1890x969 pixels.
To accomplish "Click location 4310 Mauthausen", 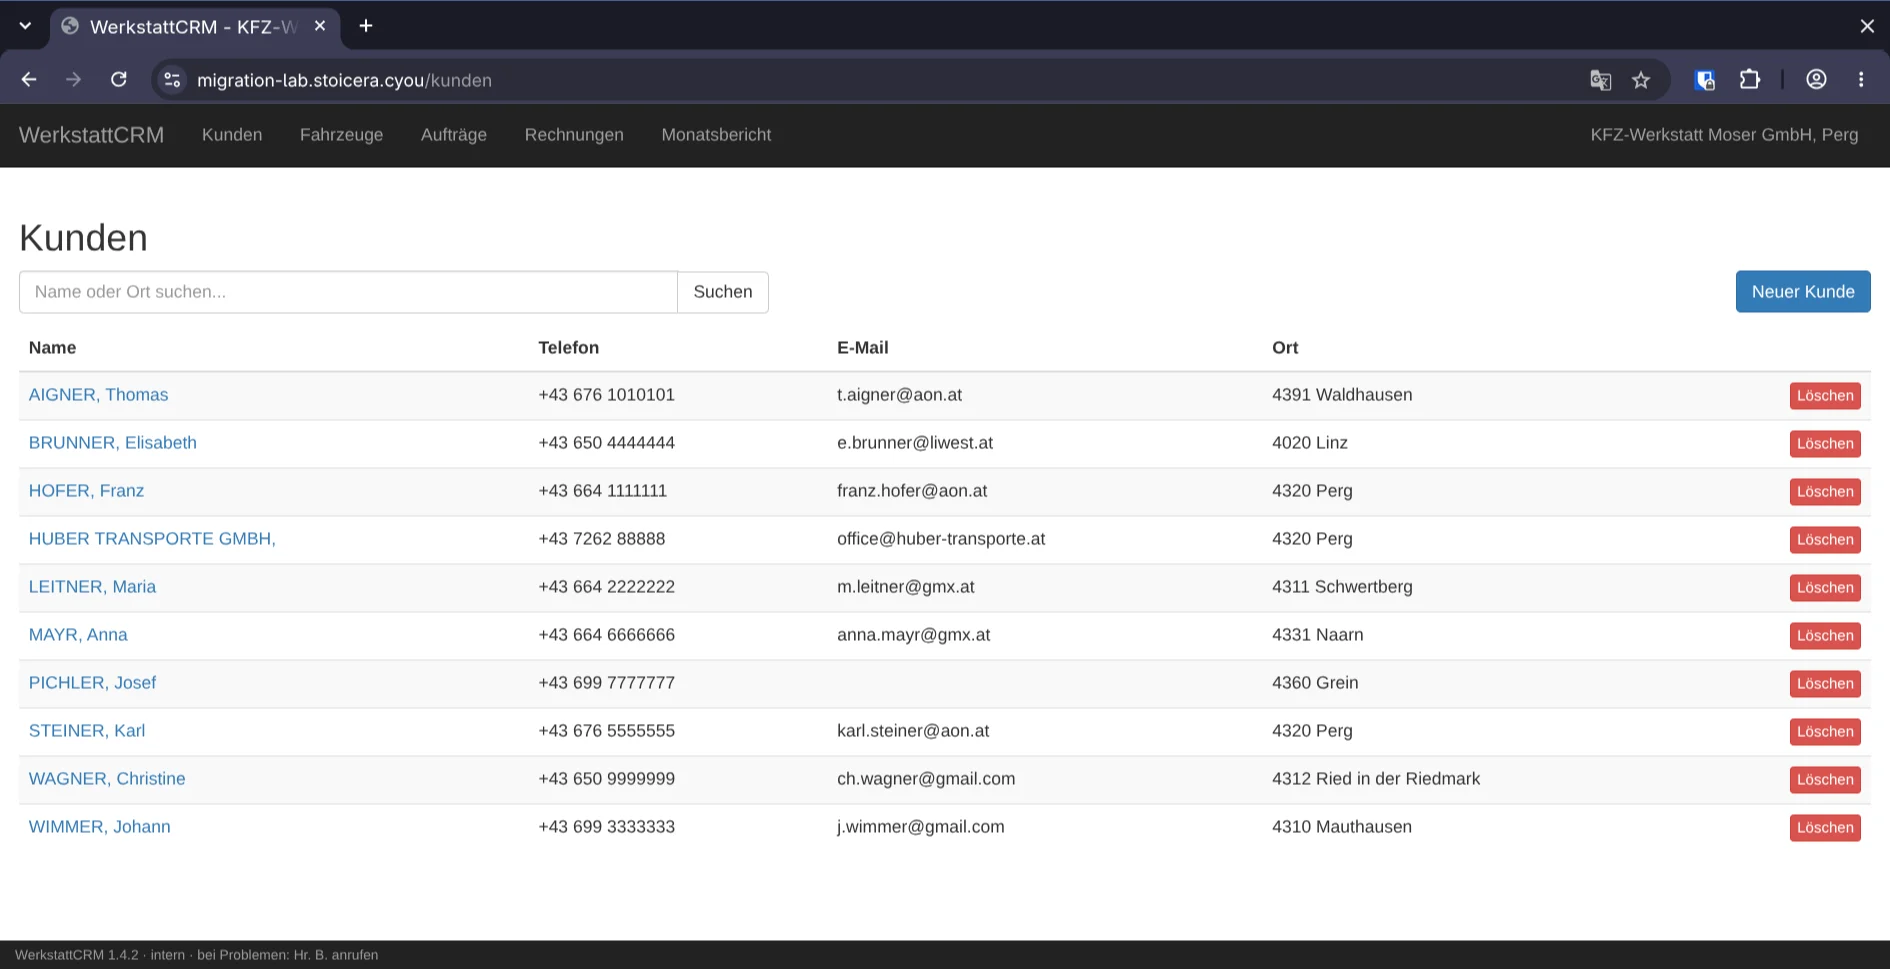I will 1342,827.
